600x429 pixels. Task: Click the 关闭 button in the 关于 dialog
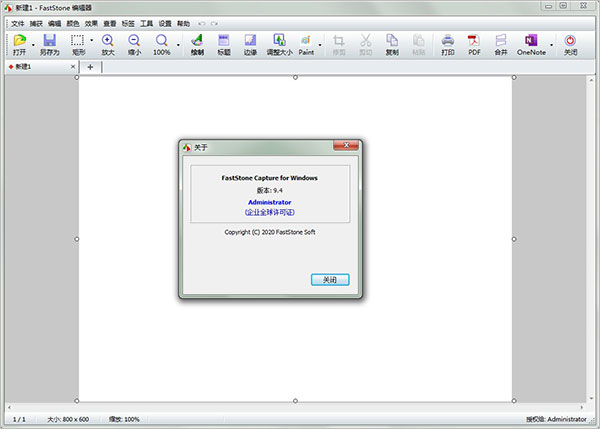point(330,280)
